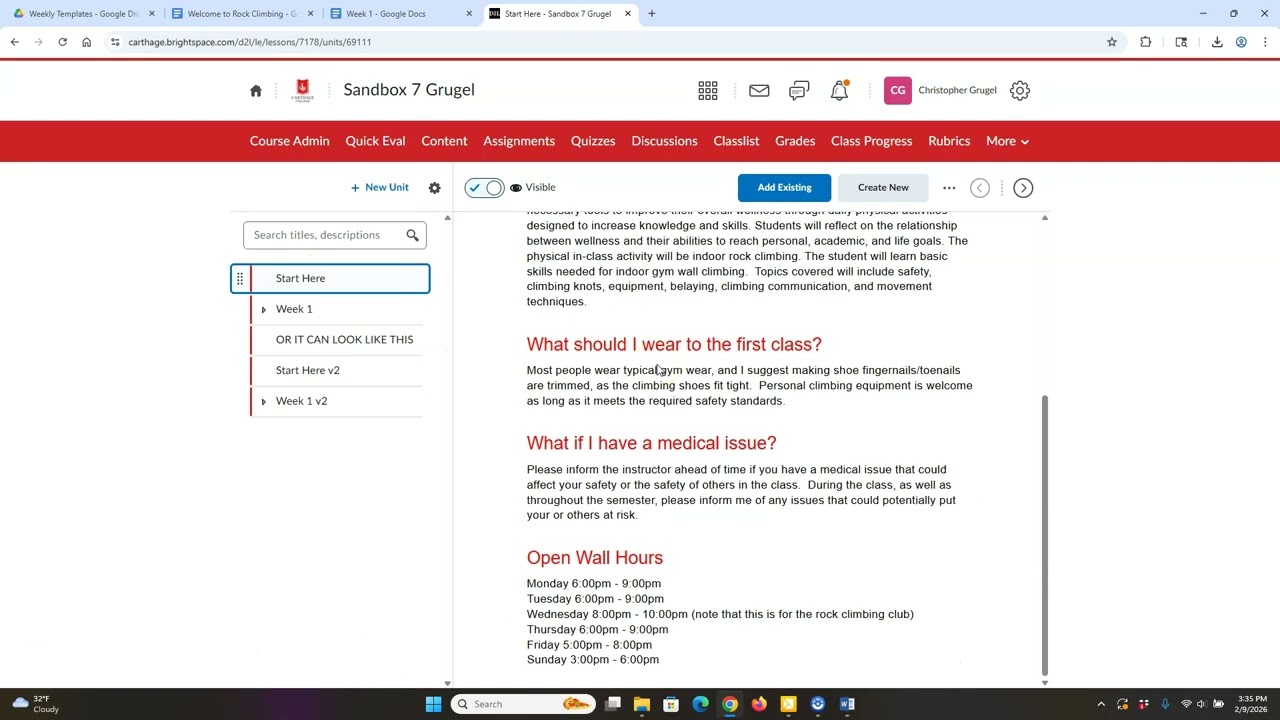
Task: Click the Windows taskbar search box
Action: [x=523, y=704]
